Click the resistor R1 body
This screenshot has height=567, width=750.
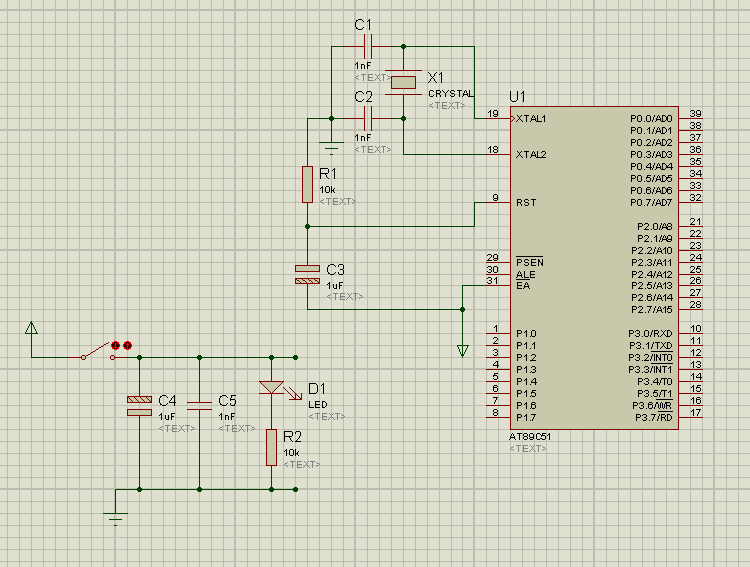click(308, 184)
